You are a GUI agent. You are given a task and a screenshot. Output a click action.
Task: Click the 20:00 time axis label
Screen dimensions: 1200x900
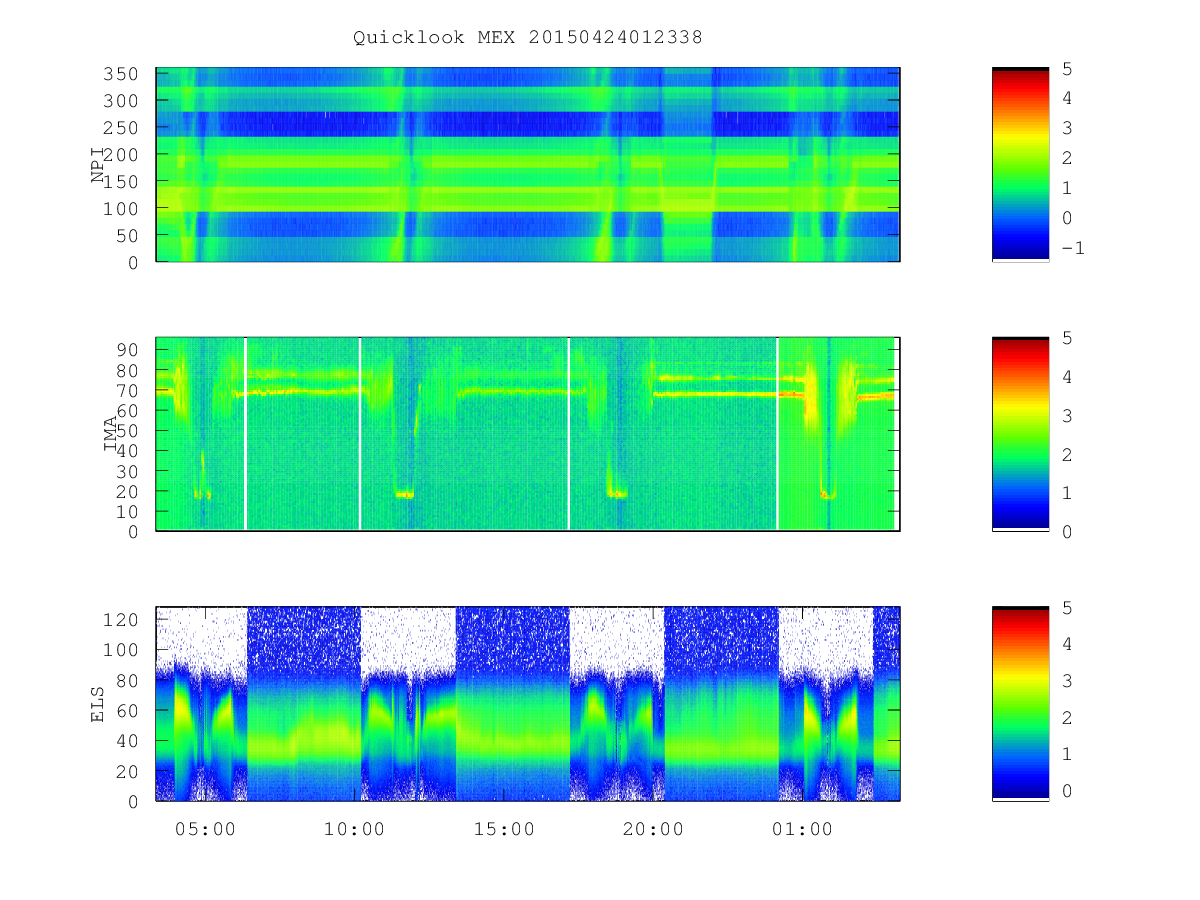653,829
